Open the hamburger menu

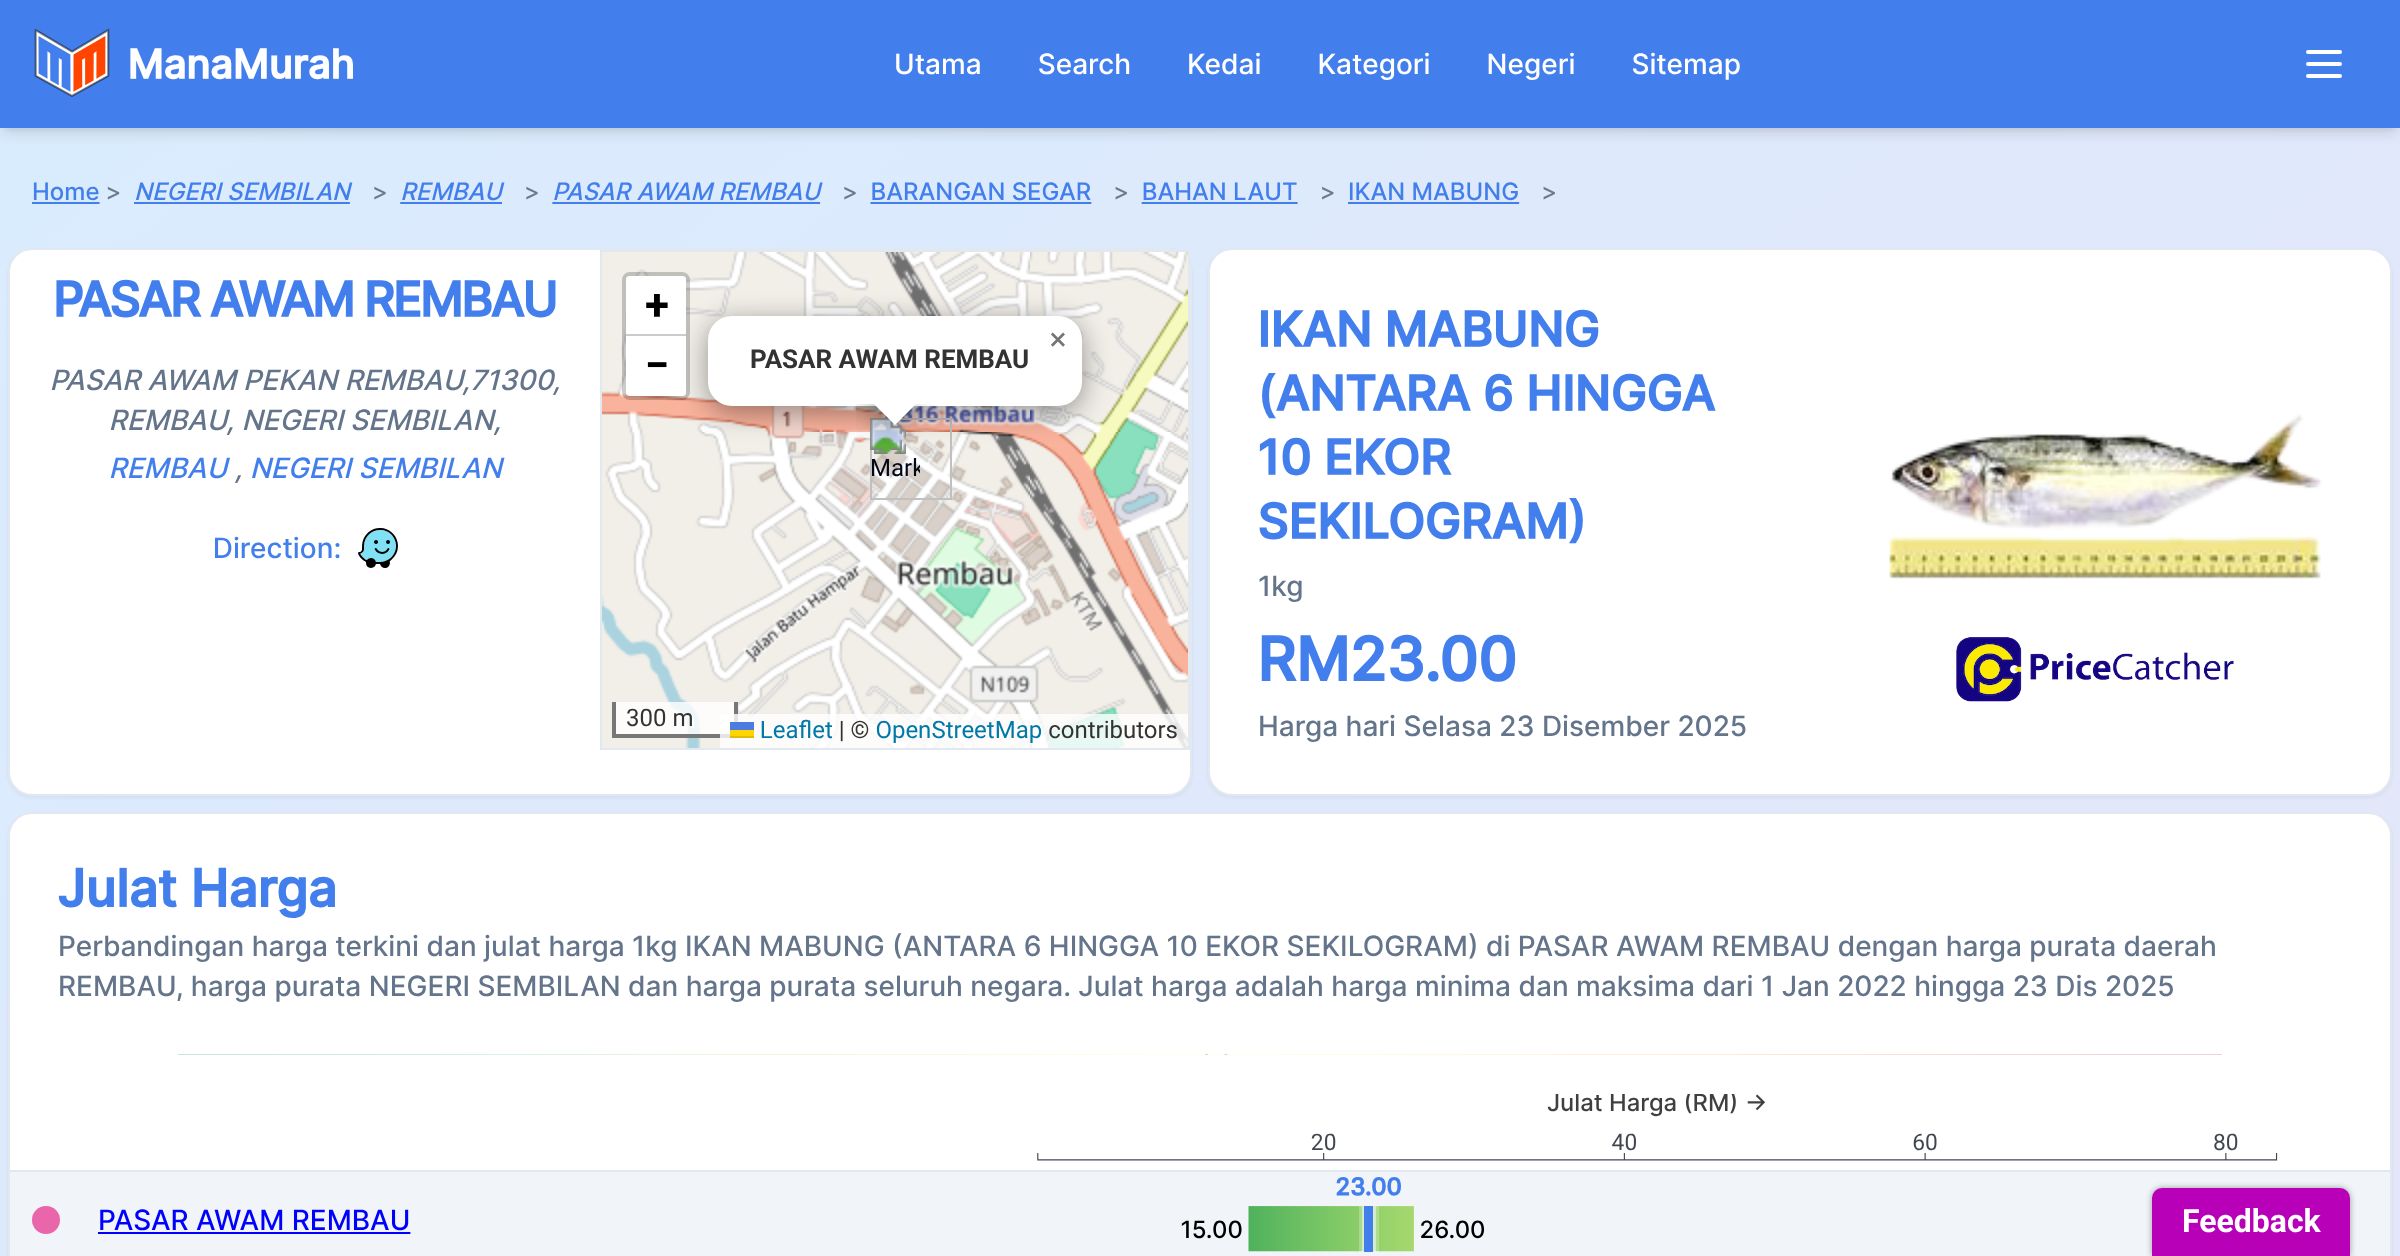click(2323, 64)
